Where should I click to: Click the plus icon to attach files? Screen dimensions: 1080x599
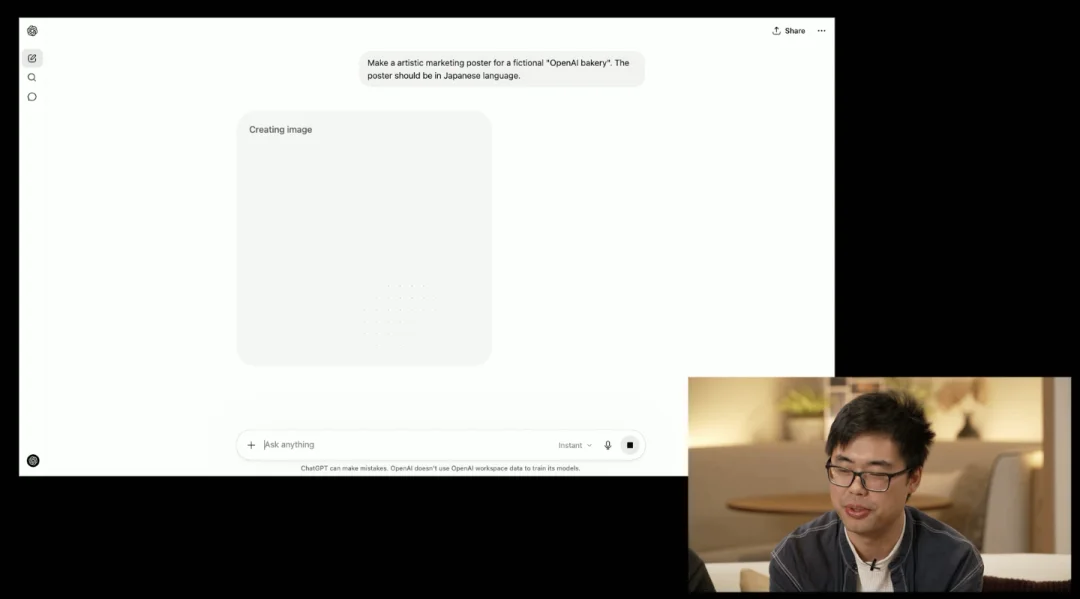(x=251, y=445)
